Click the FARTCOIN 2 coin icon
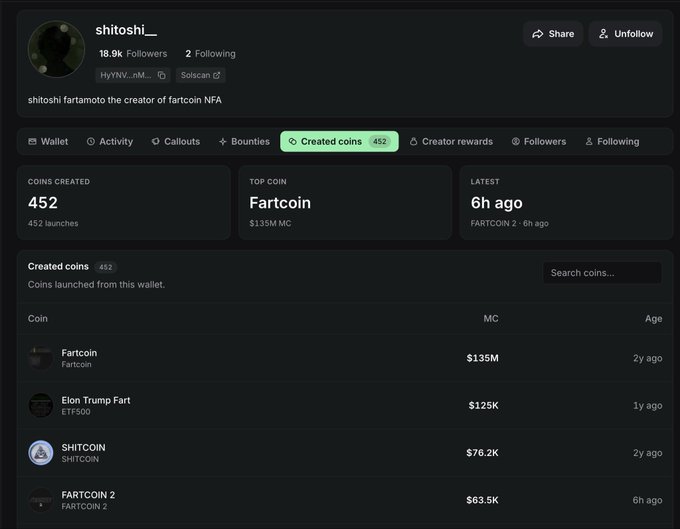This screenshot has height=529, width=680. click(x=41, y=500)
